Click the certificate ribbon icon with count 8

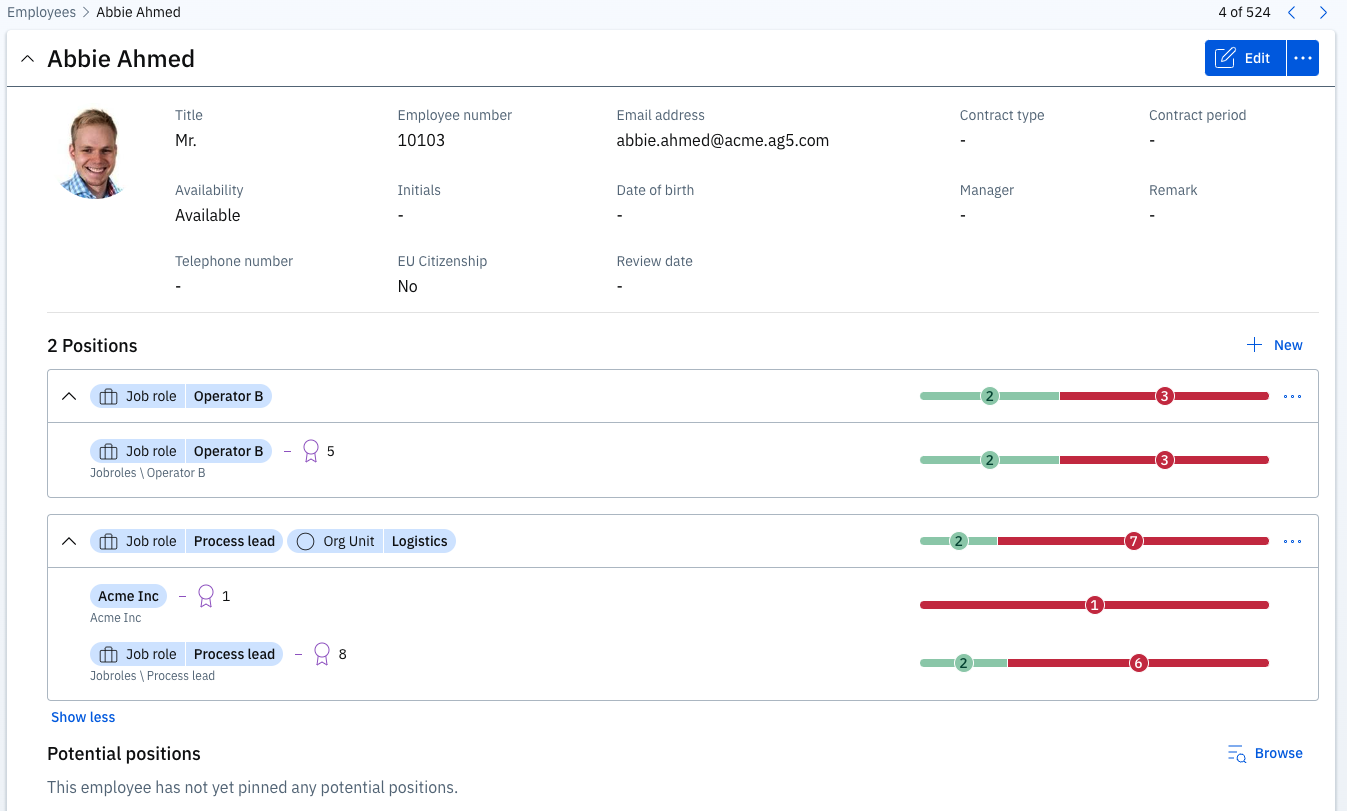pyautogui.click(x=322, y=654)
